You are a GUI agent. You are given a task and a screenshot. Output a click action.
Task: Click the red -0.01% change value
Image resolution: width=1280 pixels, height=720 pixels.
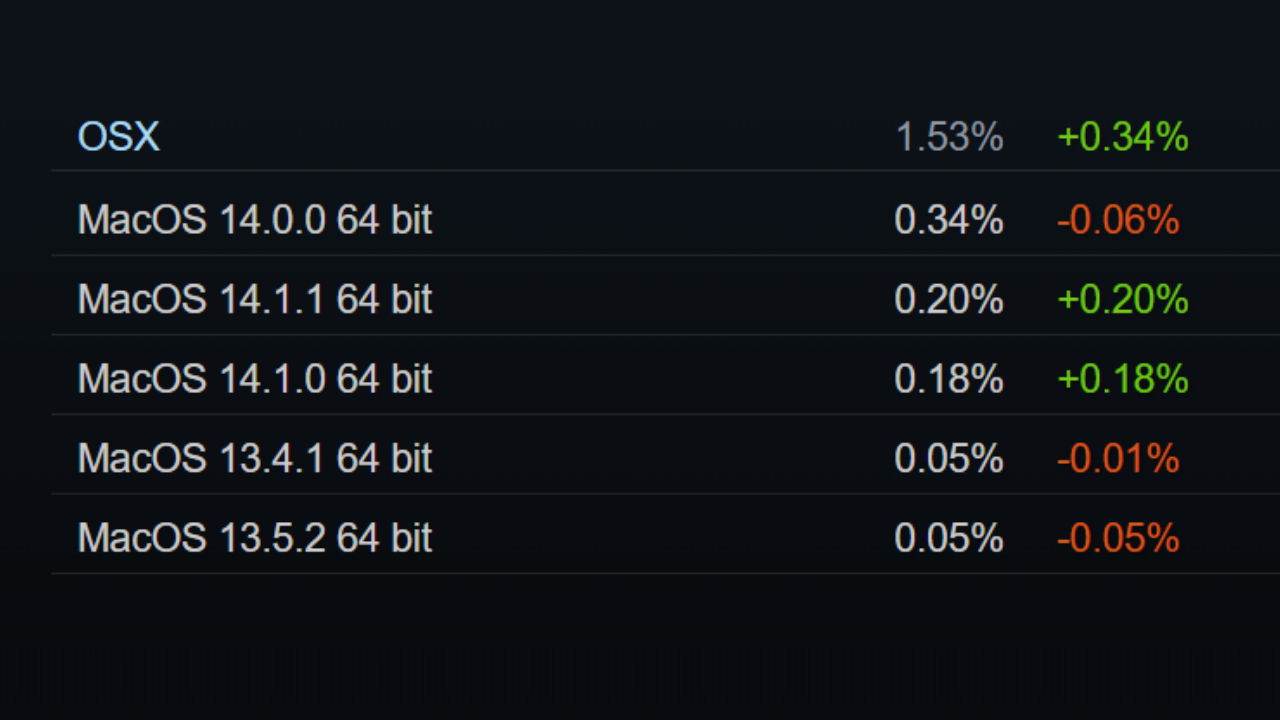pos(1118,458)
